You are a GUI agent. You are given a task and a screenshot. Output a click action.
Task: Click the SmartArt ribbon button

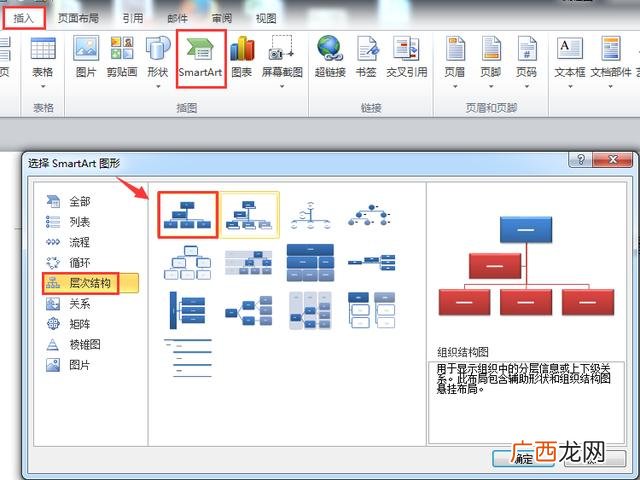pyautogui.click(x=200, y=58)
